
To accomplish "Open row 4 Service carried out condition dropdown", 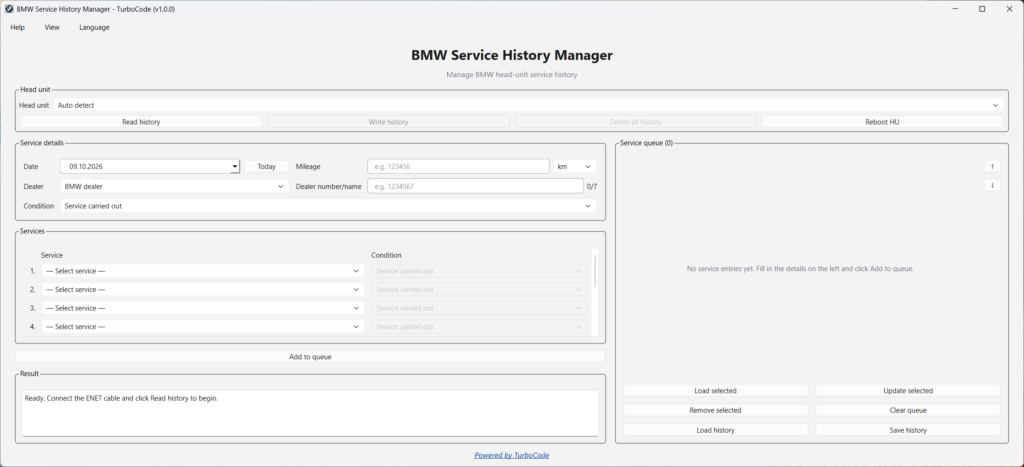I will click(x=479, y=327).
